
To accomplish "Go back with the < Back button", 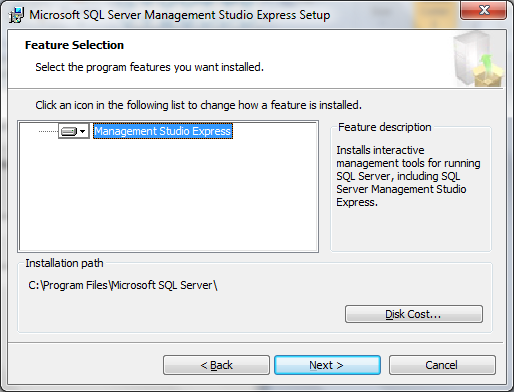I will click(216, 365).
